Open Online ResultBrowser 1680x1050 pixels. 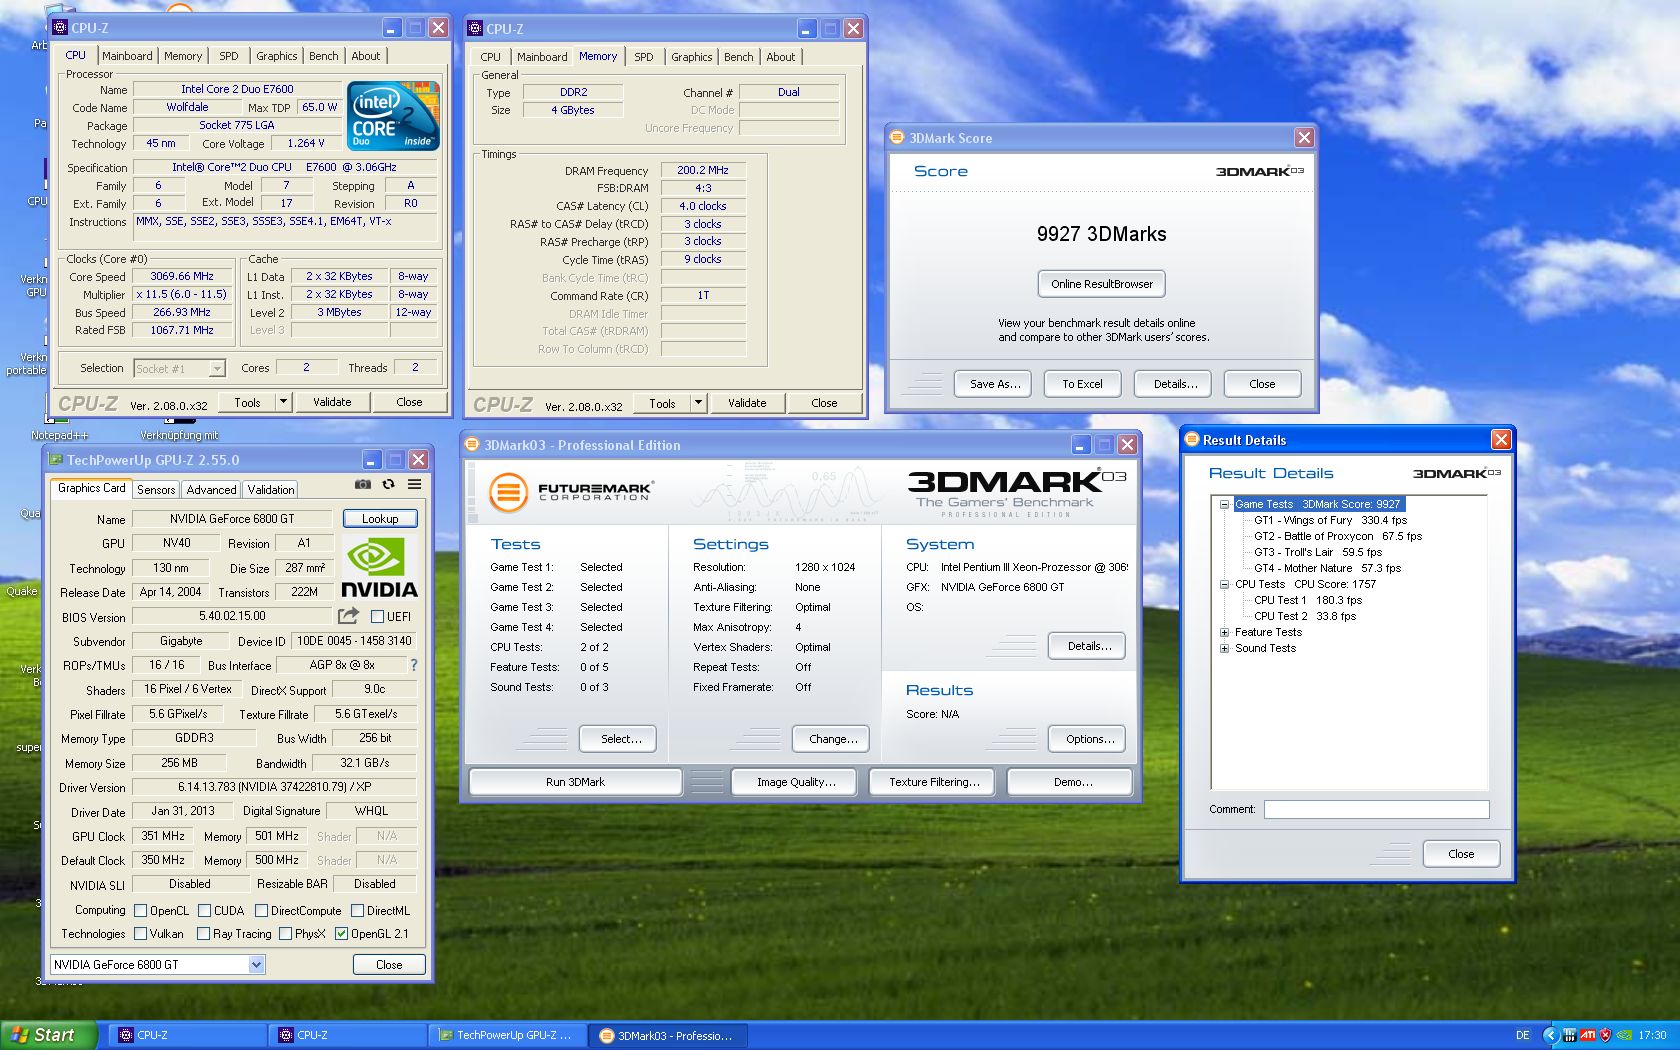click(x=1102, y=284)
